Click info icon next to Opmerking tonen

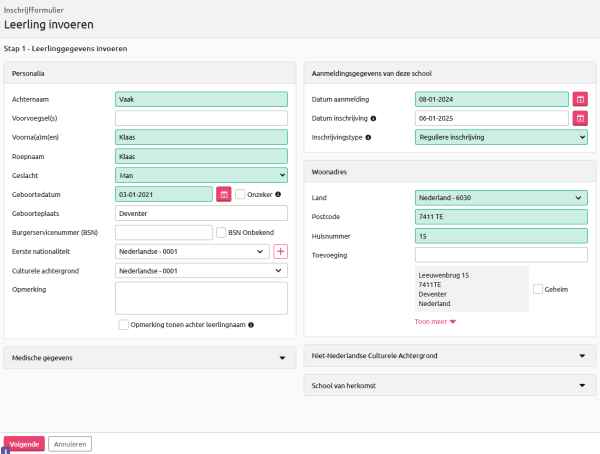point(251,325)
